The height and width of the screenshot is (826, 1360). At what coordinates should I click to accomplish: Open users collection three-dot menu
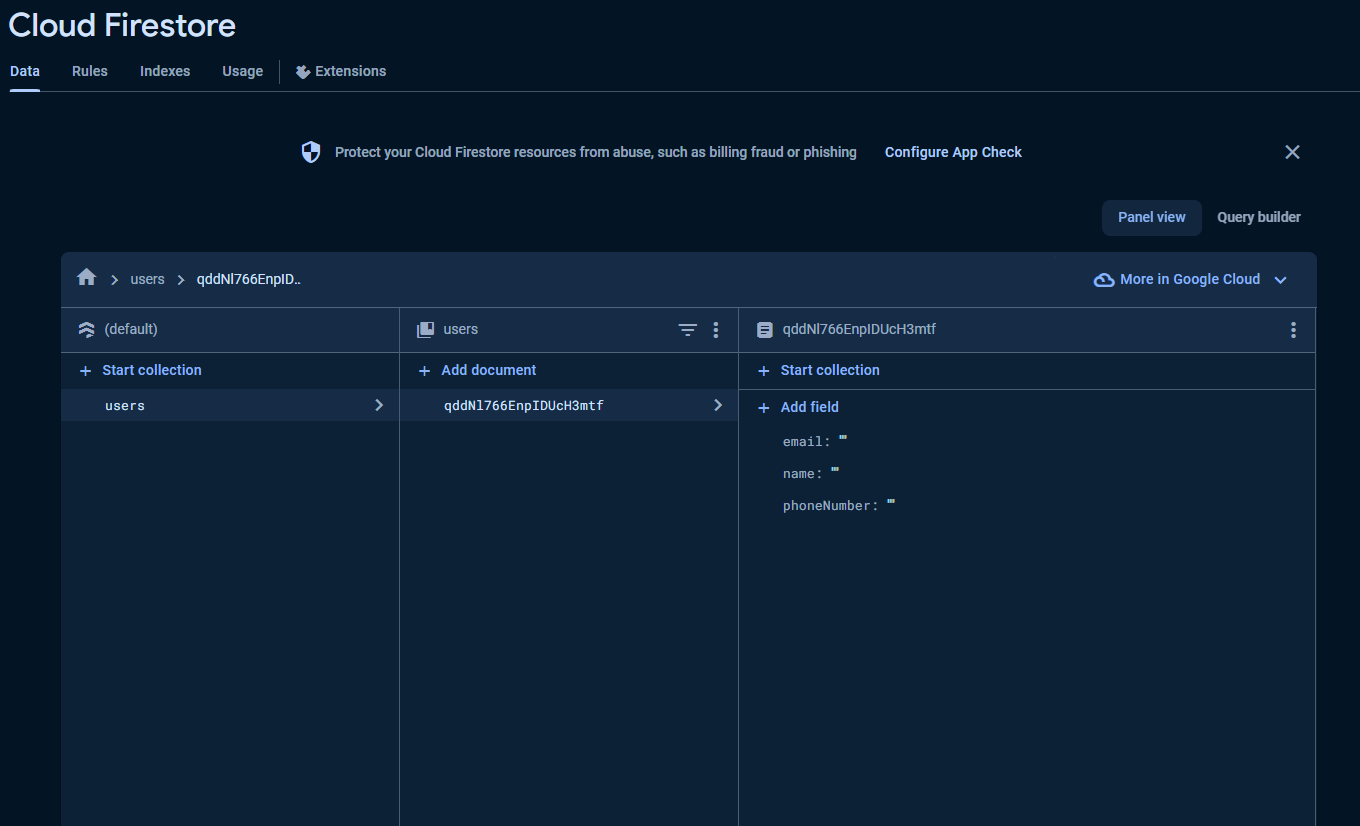click(715, 330)
